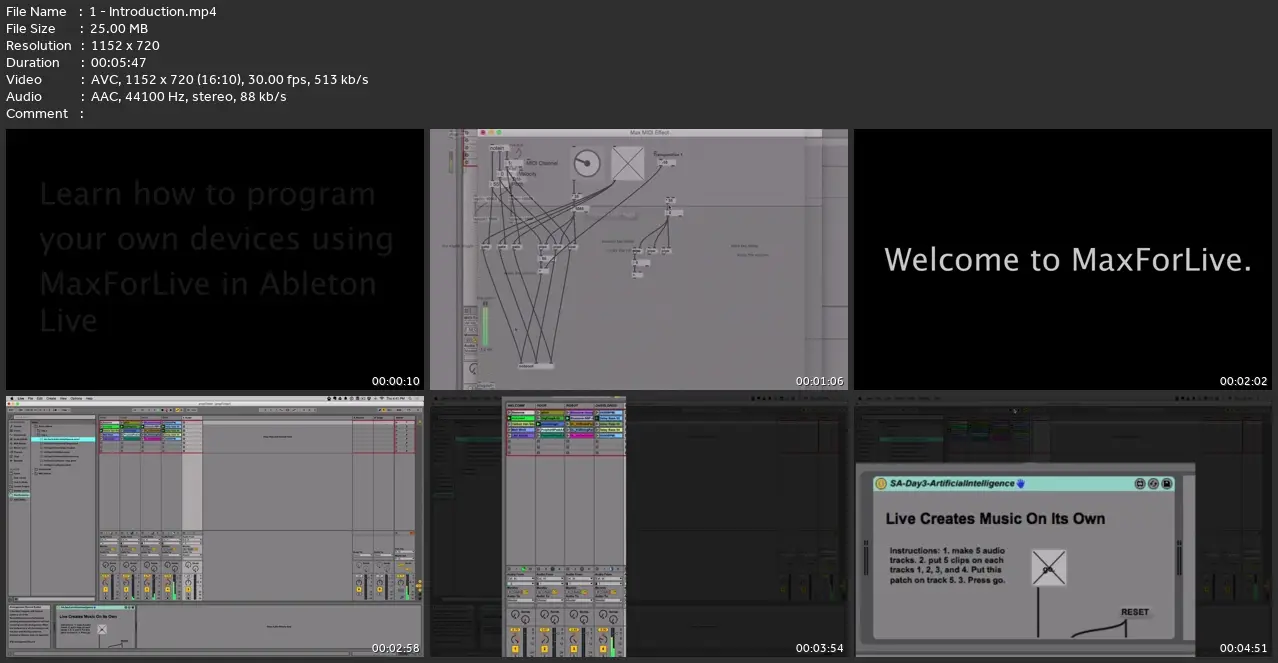
Task: Click the 'Instructions' paragraph on the device
Action: (948, 565)
